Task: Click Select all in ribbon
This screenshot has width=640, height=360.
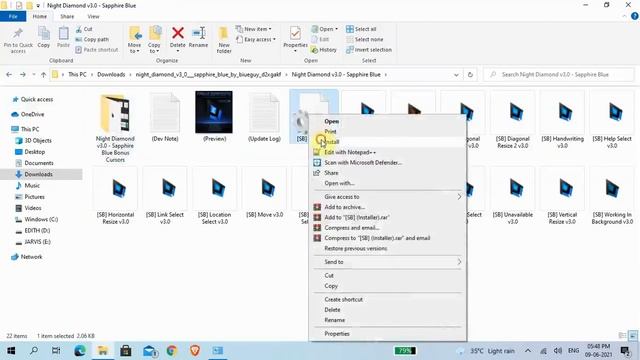Action: [x=361, y=29]
